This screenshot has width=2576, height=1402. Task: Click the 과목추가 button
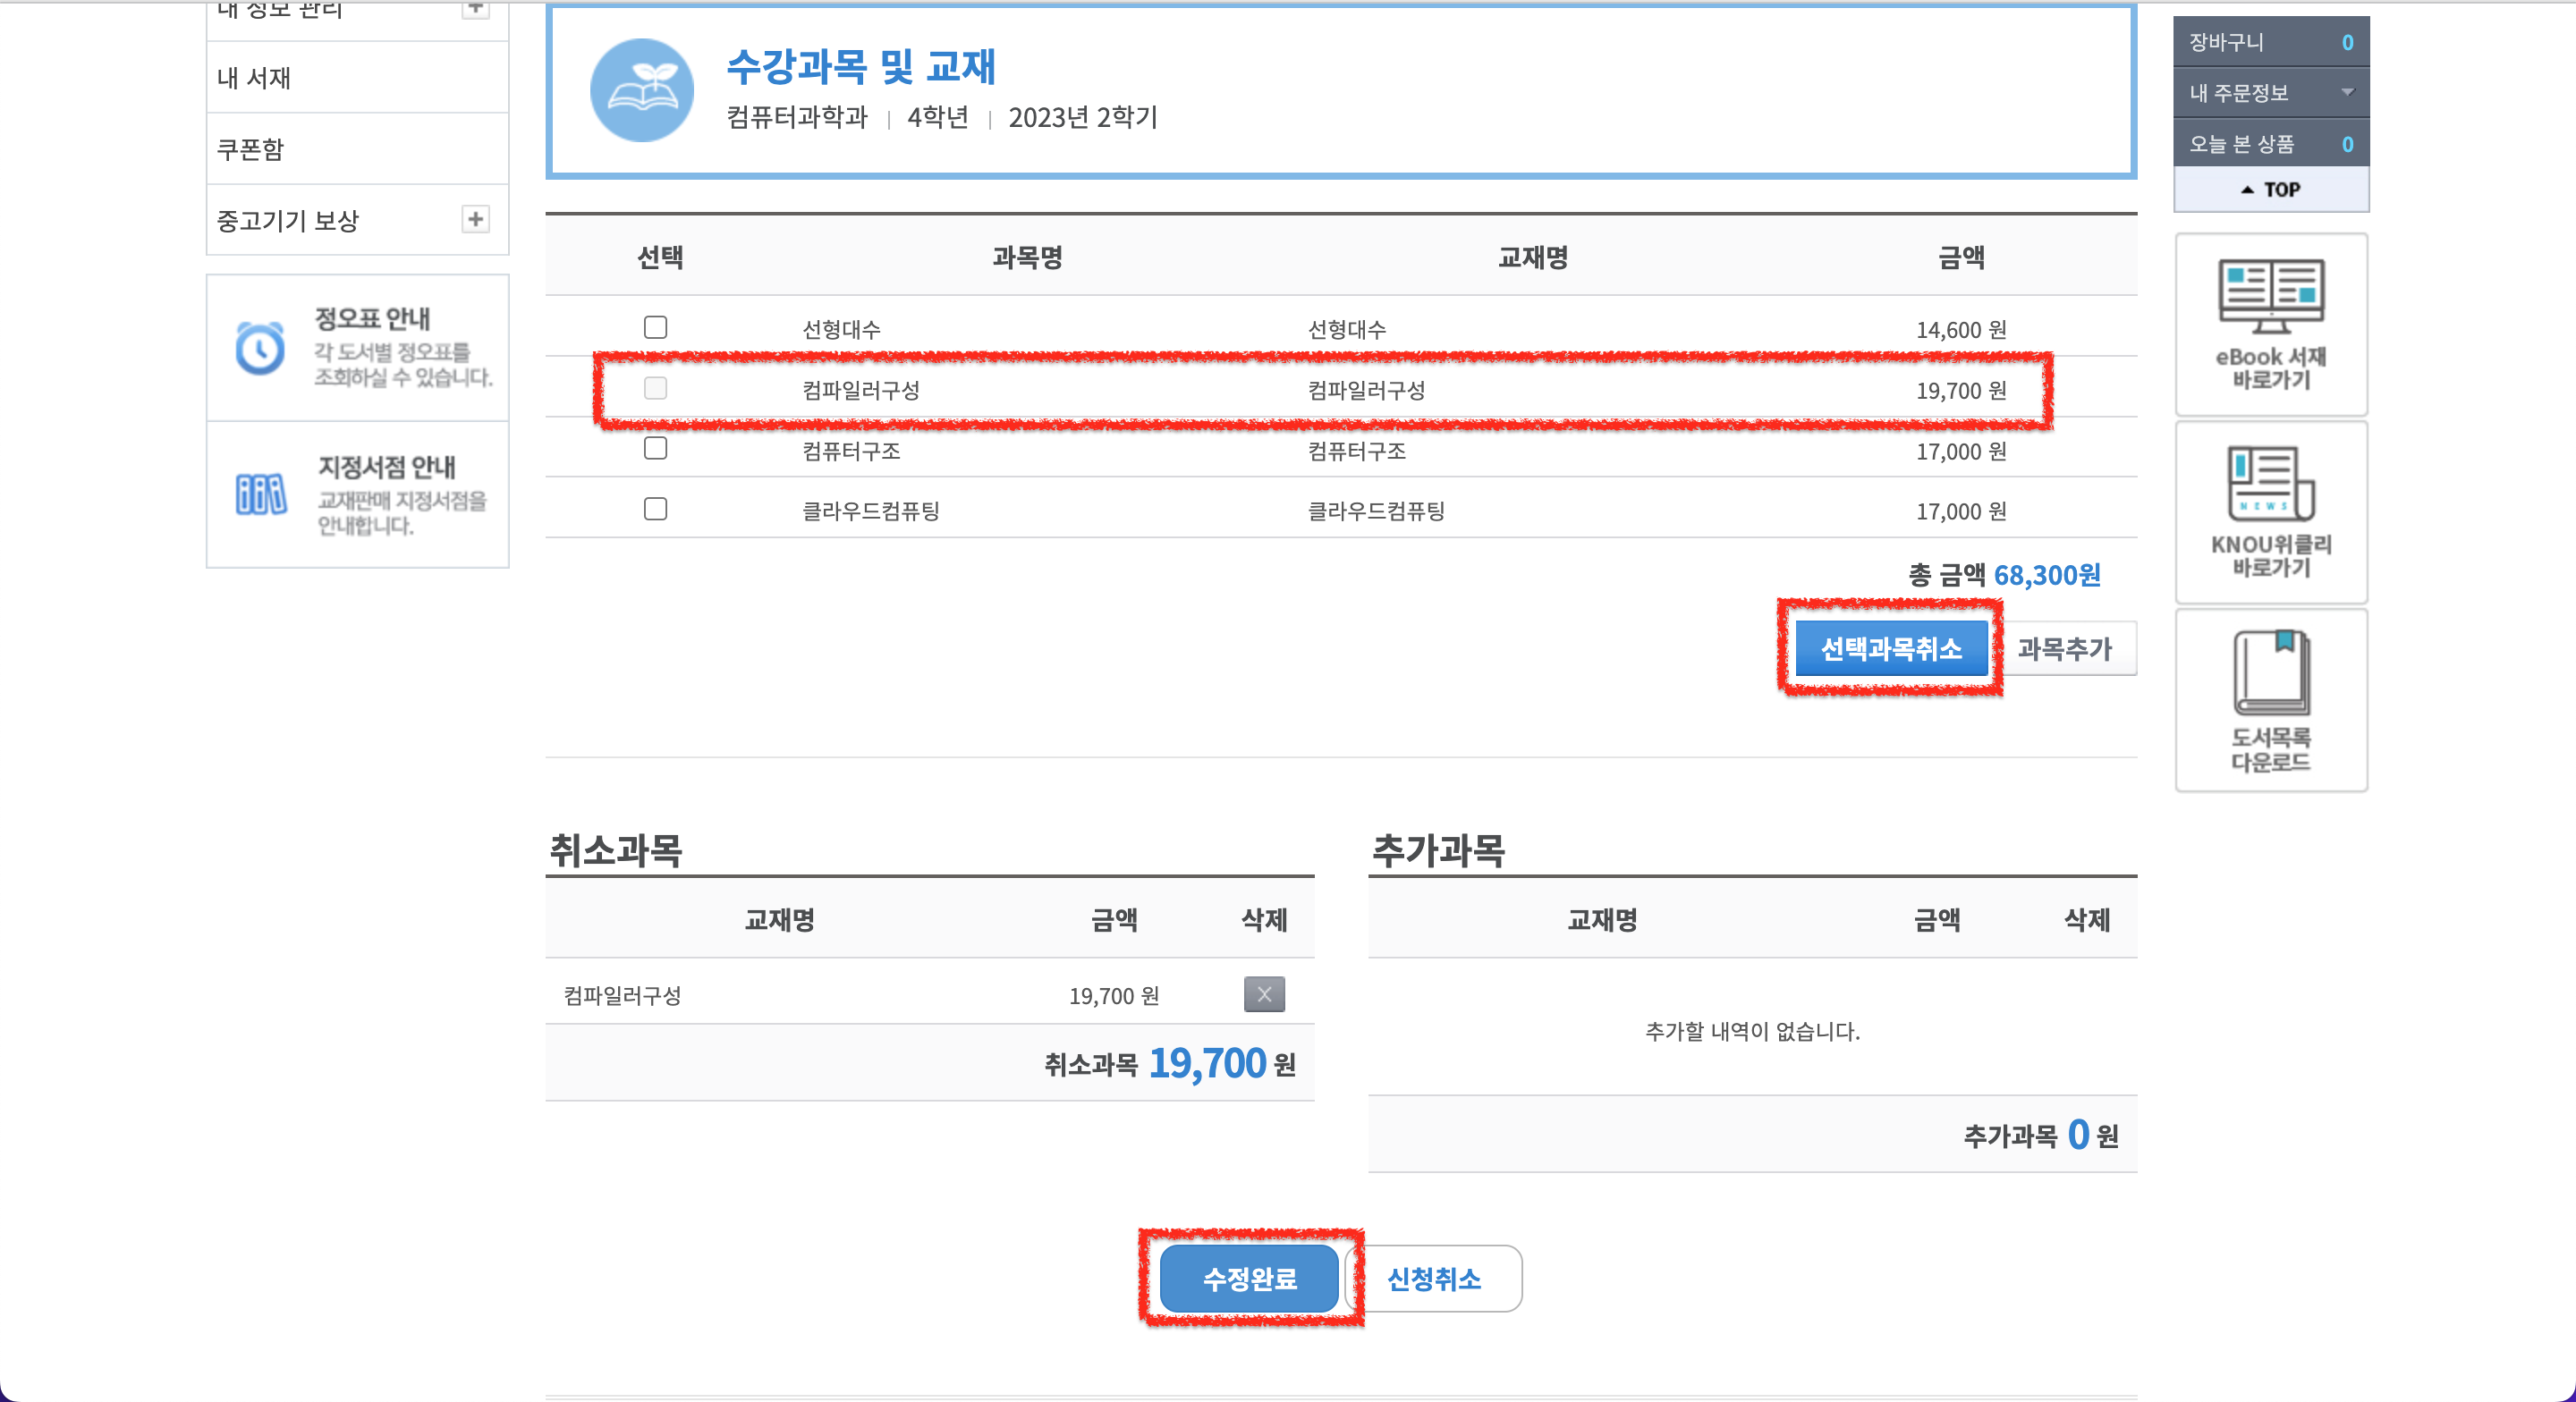coord(2064,649)
